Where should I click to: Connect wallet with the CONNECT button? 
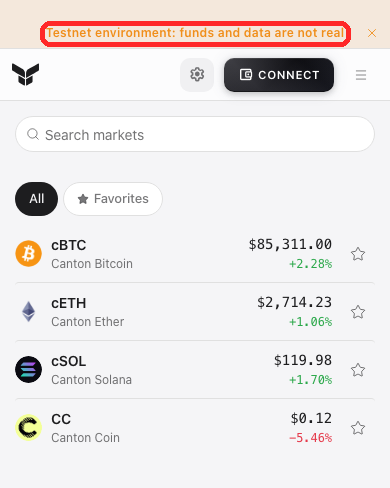point(279,75)
